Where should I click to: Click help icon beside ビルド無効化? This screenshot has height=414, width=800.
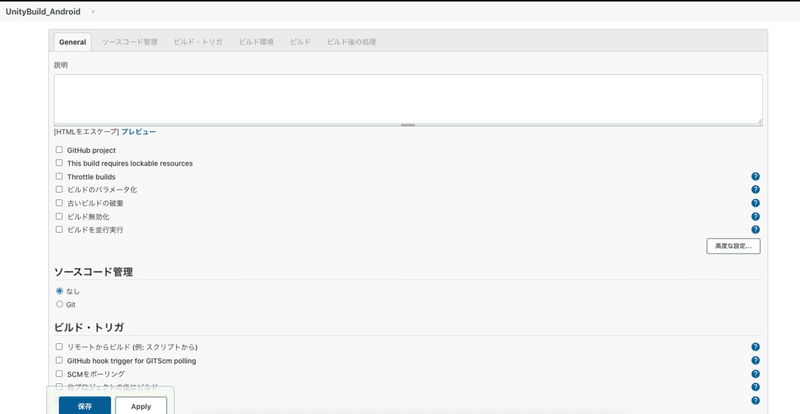[x=755, y=216]
